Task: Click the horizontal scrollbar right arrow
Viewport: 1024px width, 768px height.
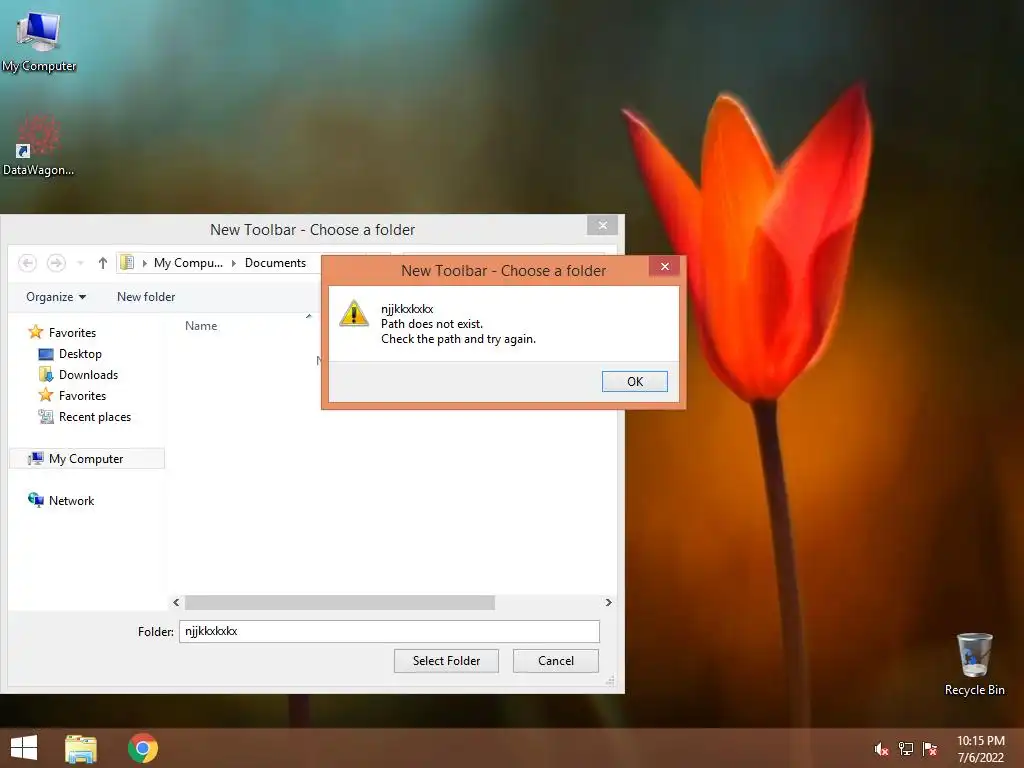Action: [x=608, y=602]
